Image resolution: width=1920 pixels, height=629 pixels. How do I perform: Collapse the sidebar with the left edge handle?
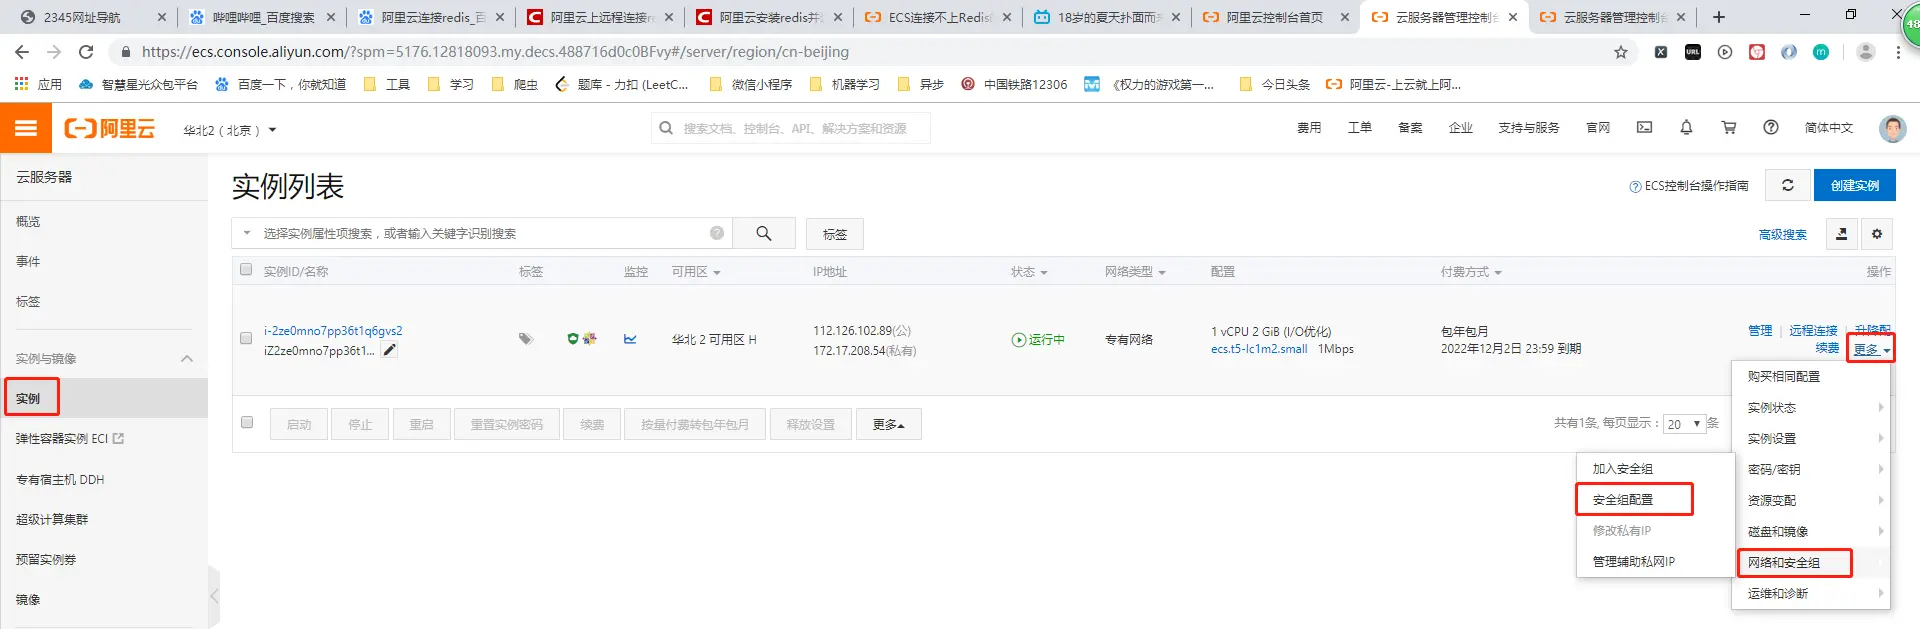click(x=213, y=596)
